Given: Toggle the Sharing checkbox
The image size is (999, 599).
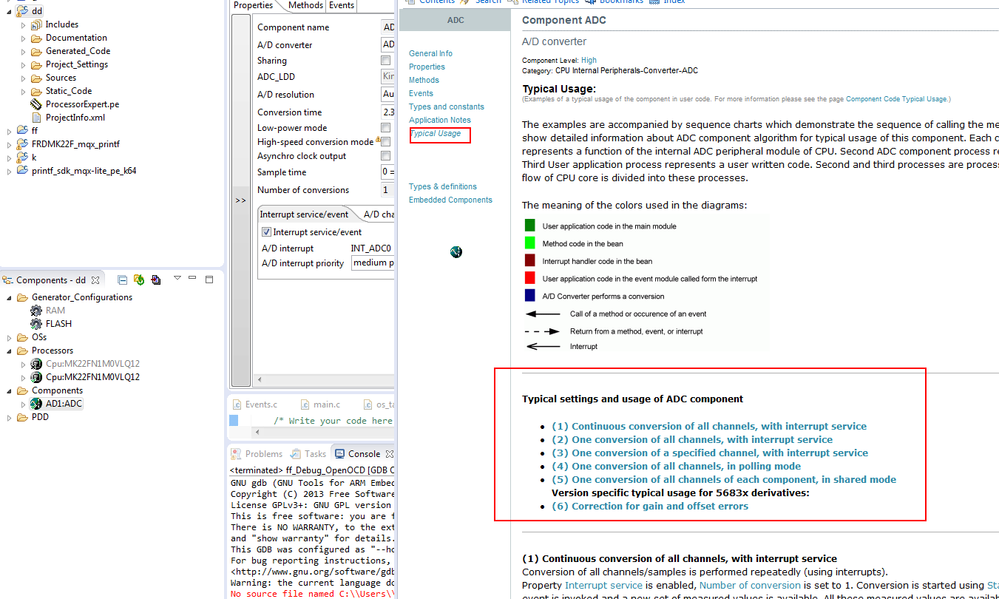Looking at the screenshot, I should coord(385,61).
